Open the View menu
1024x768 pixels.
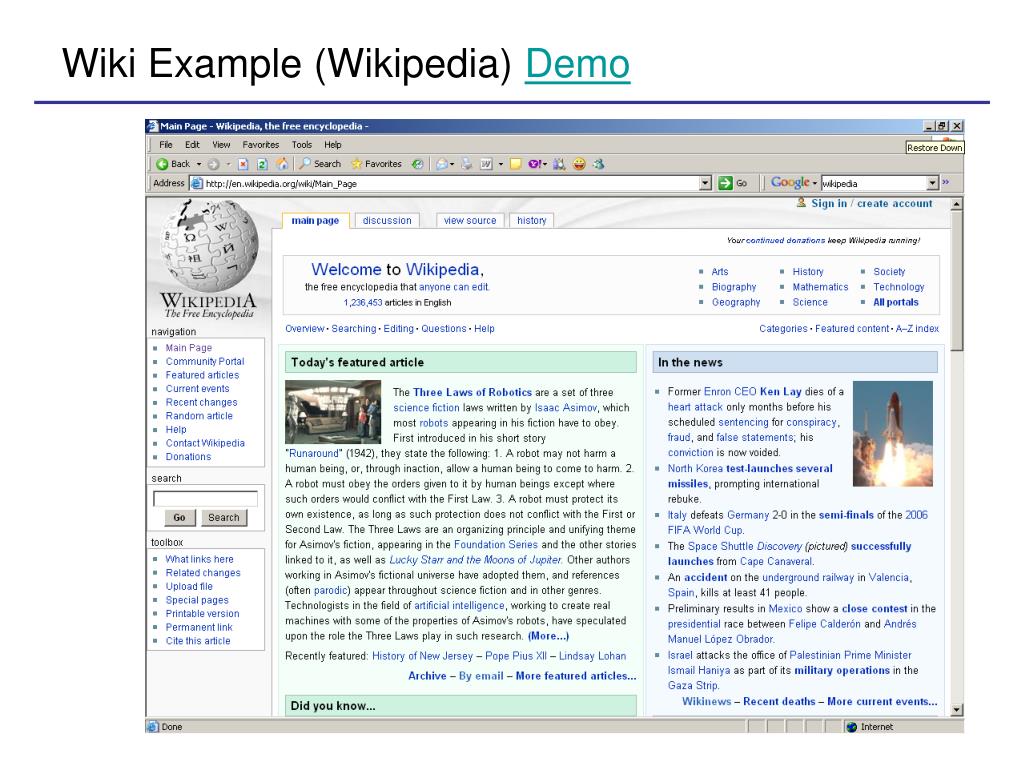tap(221, 145)
